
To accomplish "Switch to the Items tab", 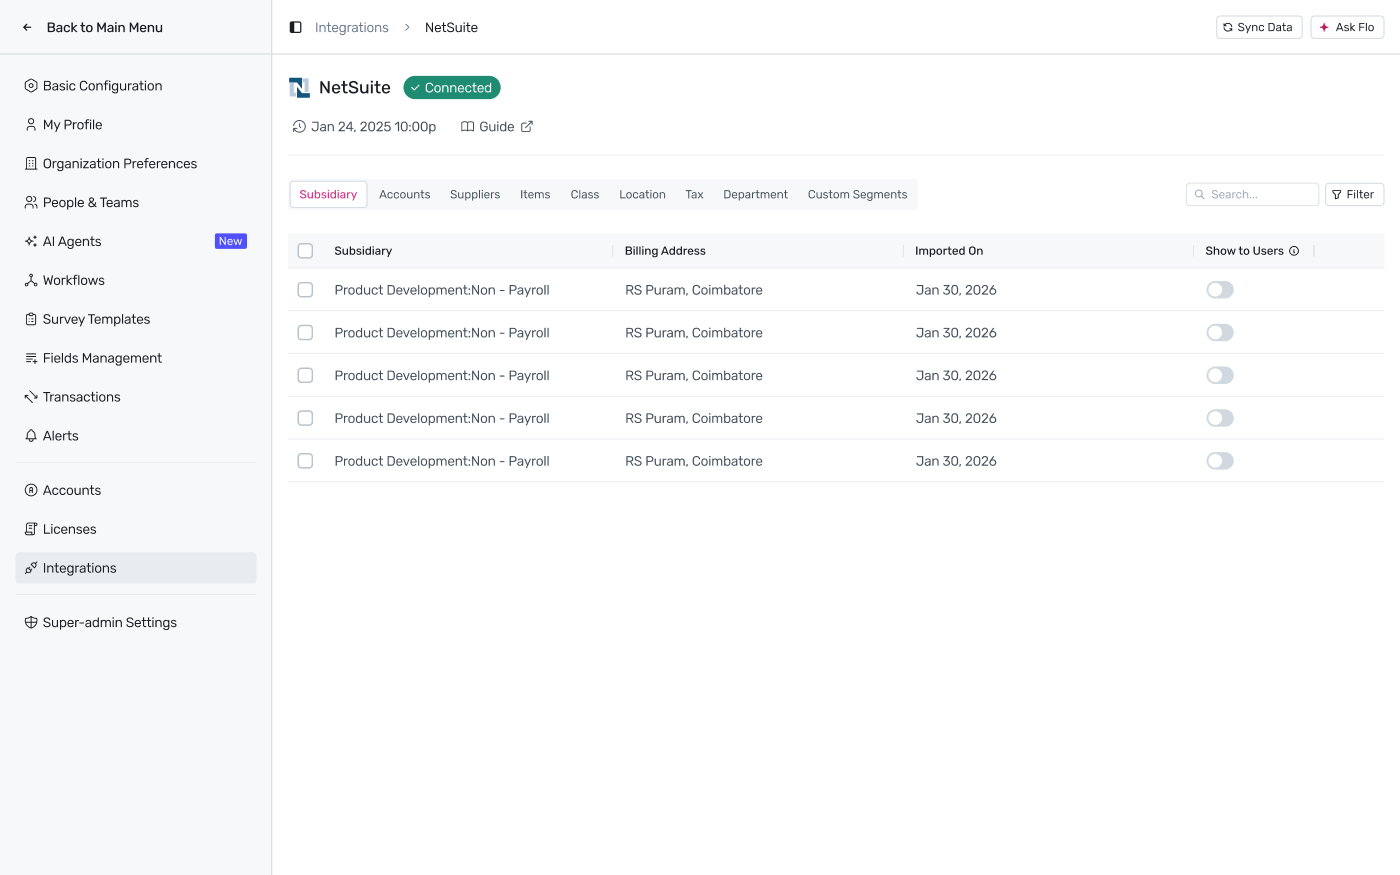I will [x=535, y=194].
